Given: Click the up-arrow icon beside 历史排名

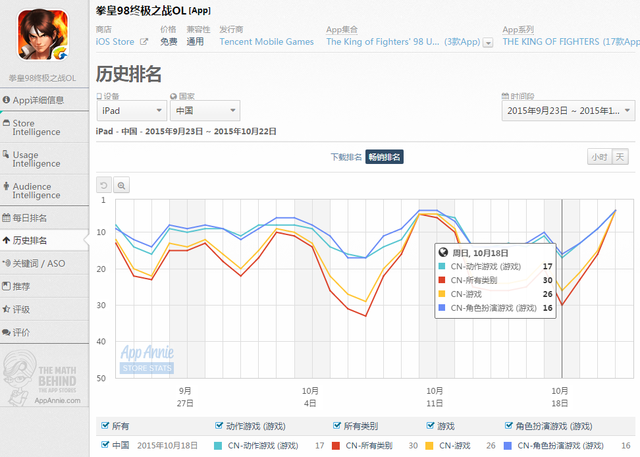Looking at the screenshot, I should click(x=6, y=240).
